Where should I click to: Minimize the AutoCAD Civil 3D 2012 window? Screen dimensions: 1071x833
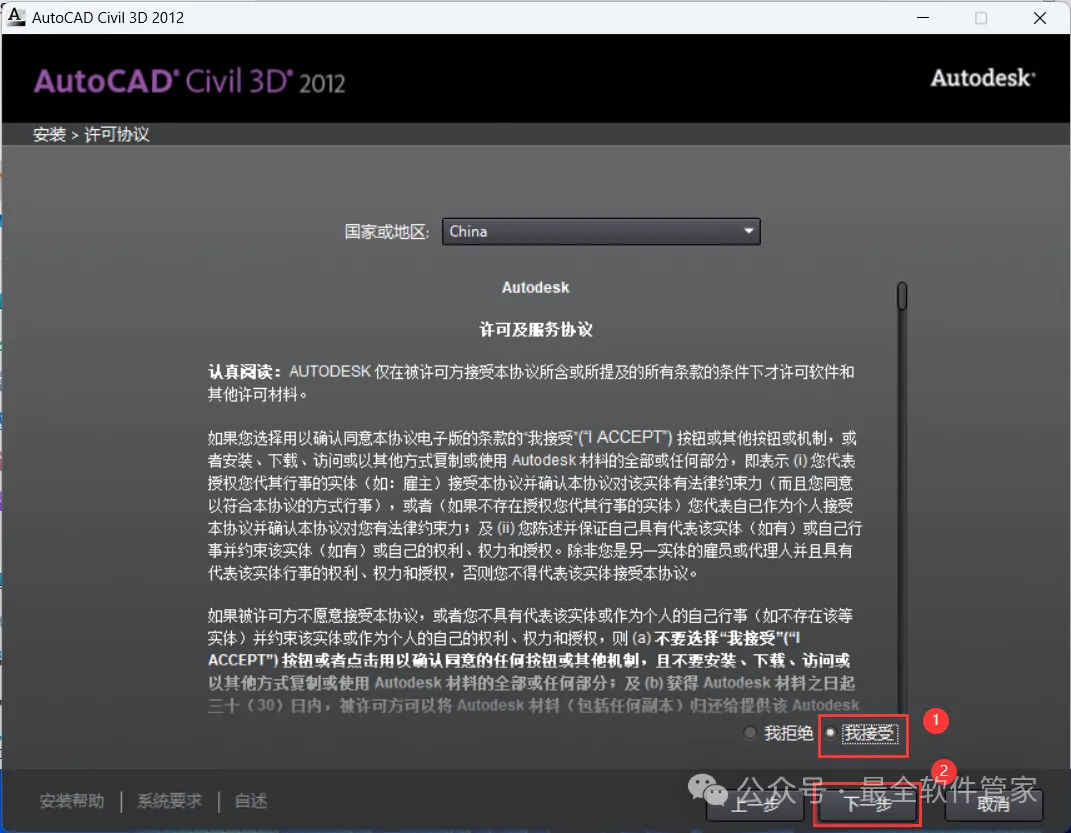tap(923, 18)
